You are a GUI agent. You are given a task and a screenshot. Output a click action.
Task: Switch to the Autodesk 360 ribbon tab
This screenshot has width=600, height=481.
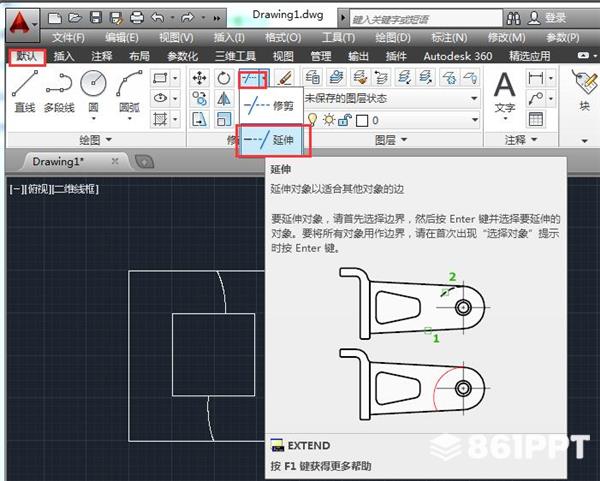click(458, 56)
